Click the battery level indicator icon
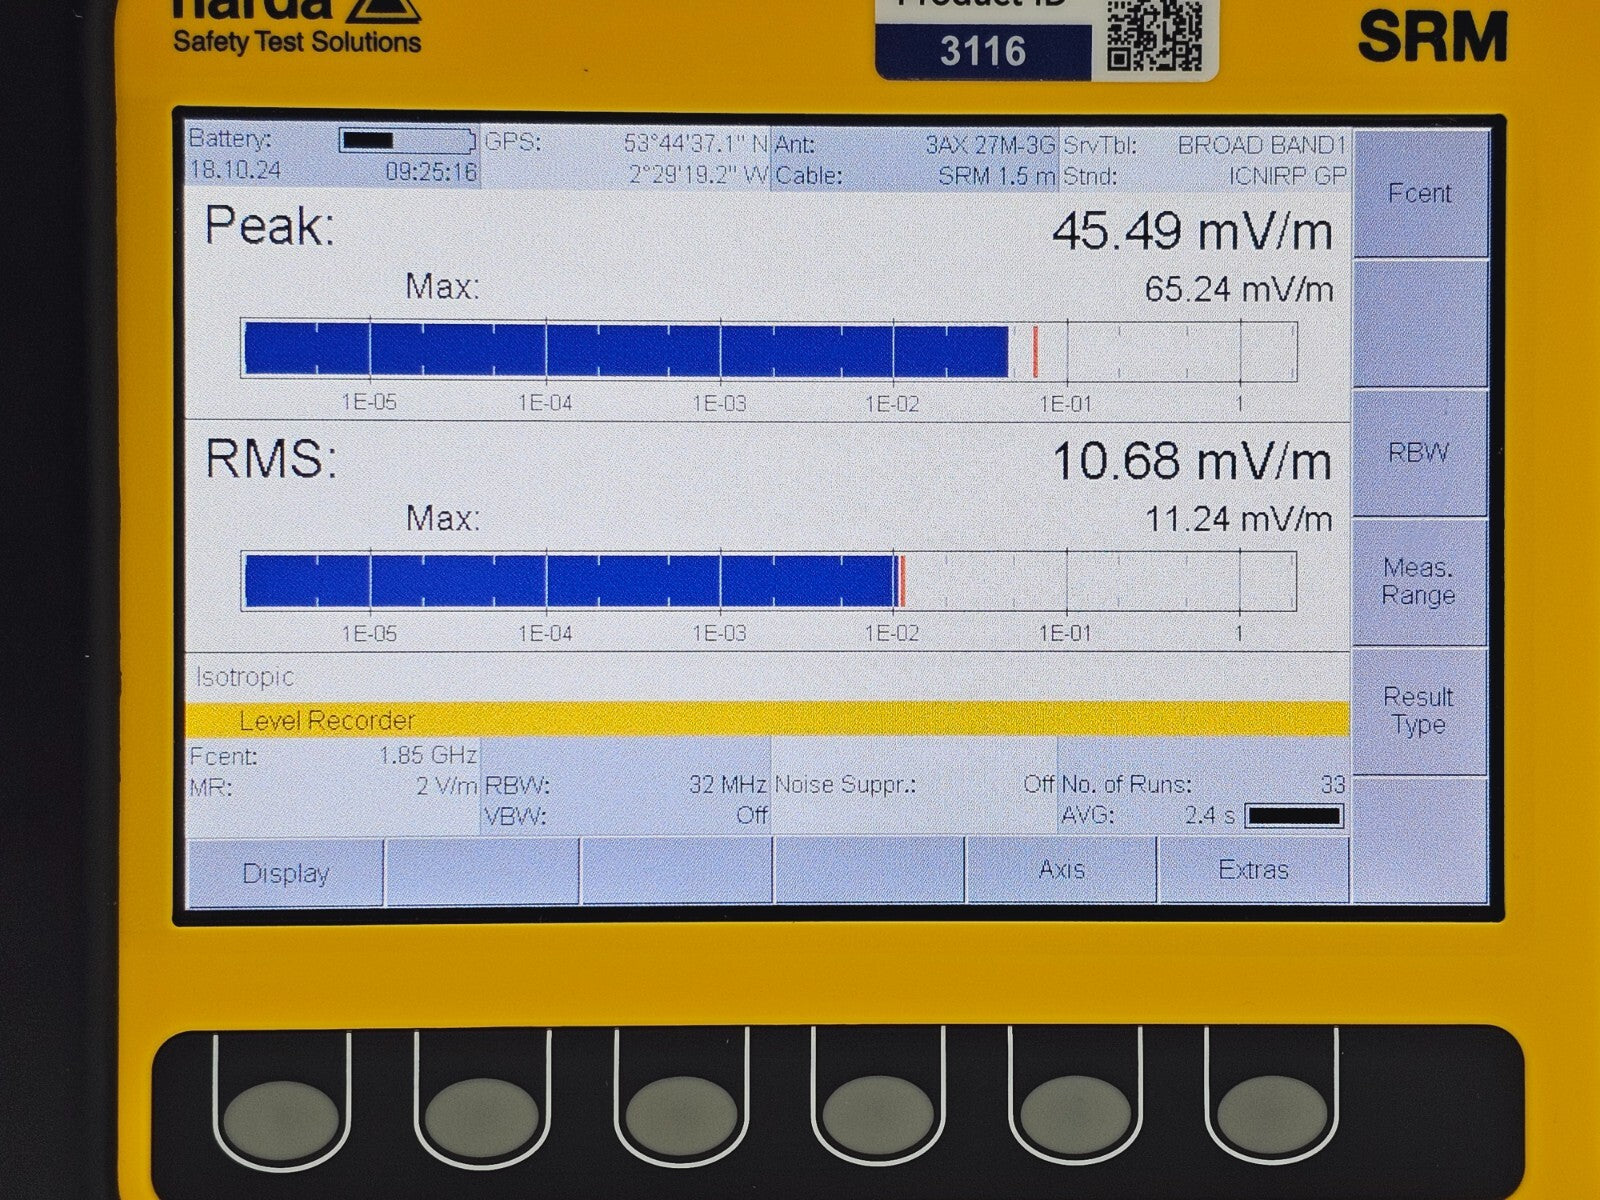Viewport: 1600px width, 1200px height. [406, 140]
